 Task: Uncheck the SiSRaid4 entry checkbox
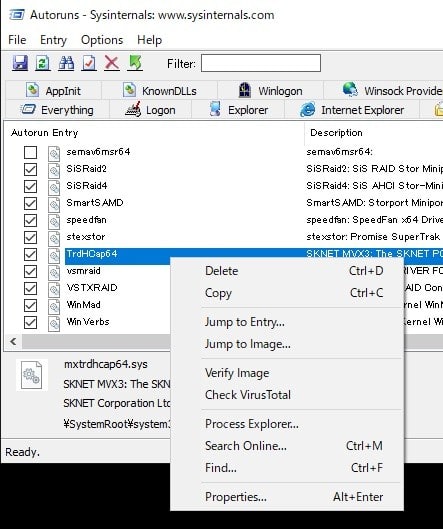click(30, 186)
